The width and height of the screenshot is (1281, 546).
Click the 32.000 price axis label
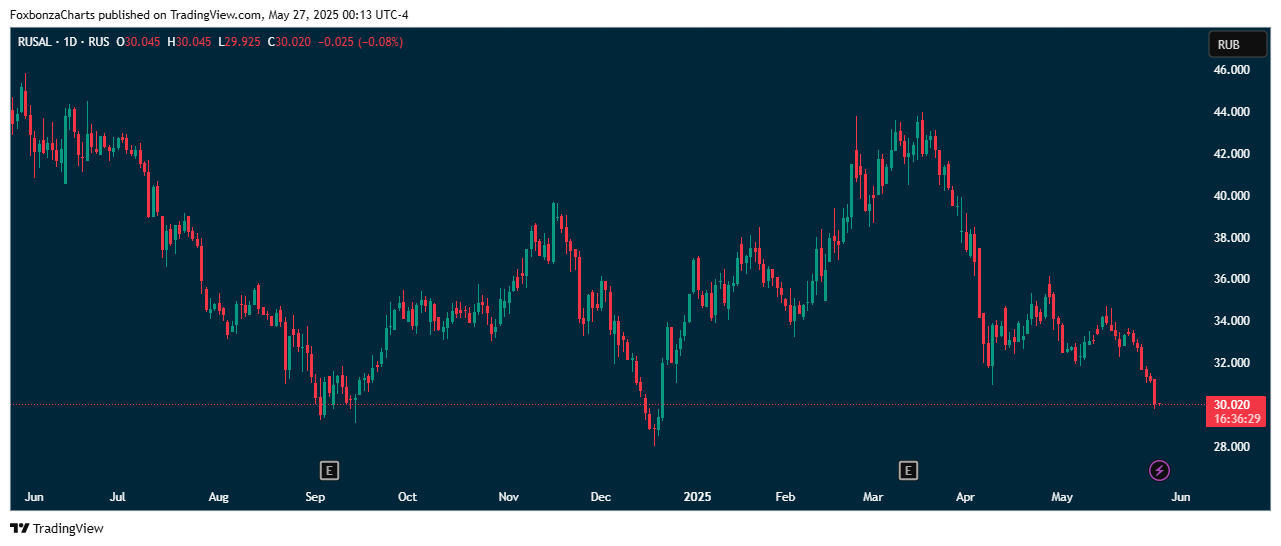pos(1232,363)
